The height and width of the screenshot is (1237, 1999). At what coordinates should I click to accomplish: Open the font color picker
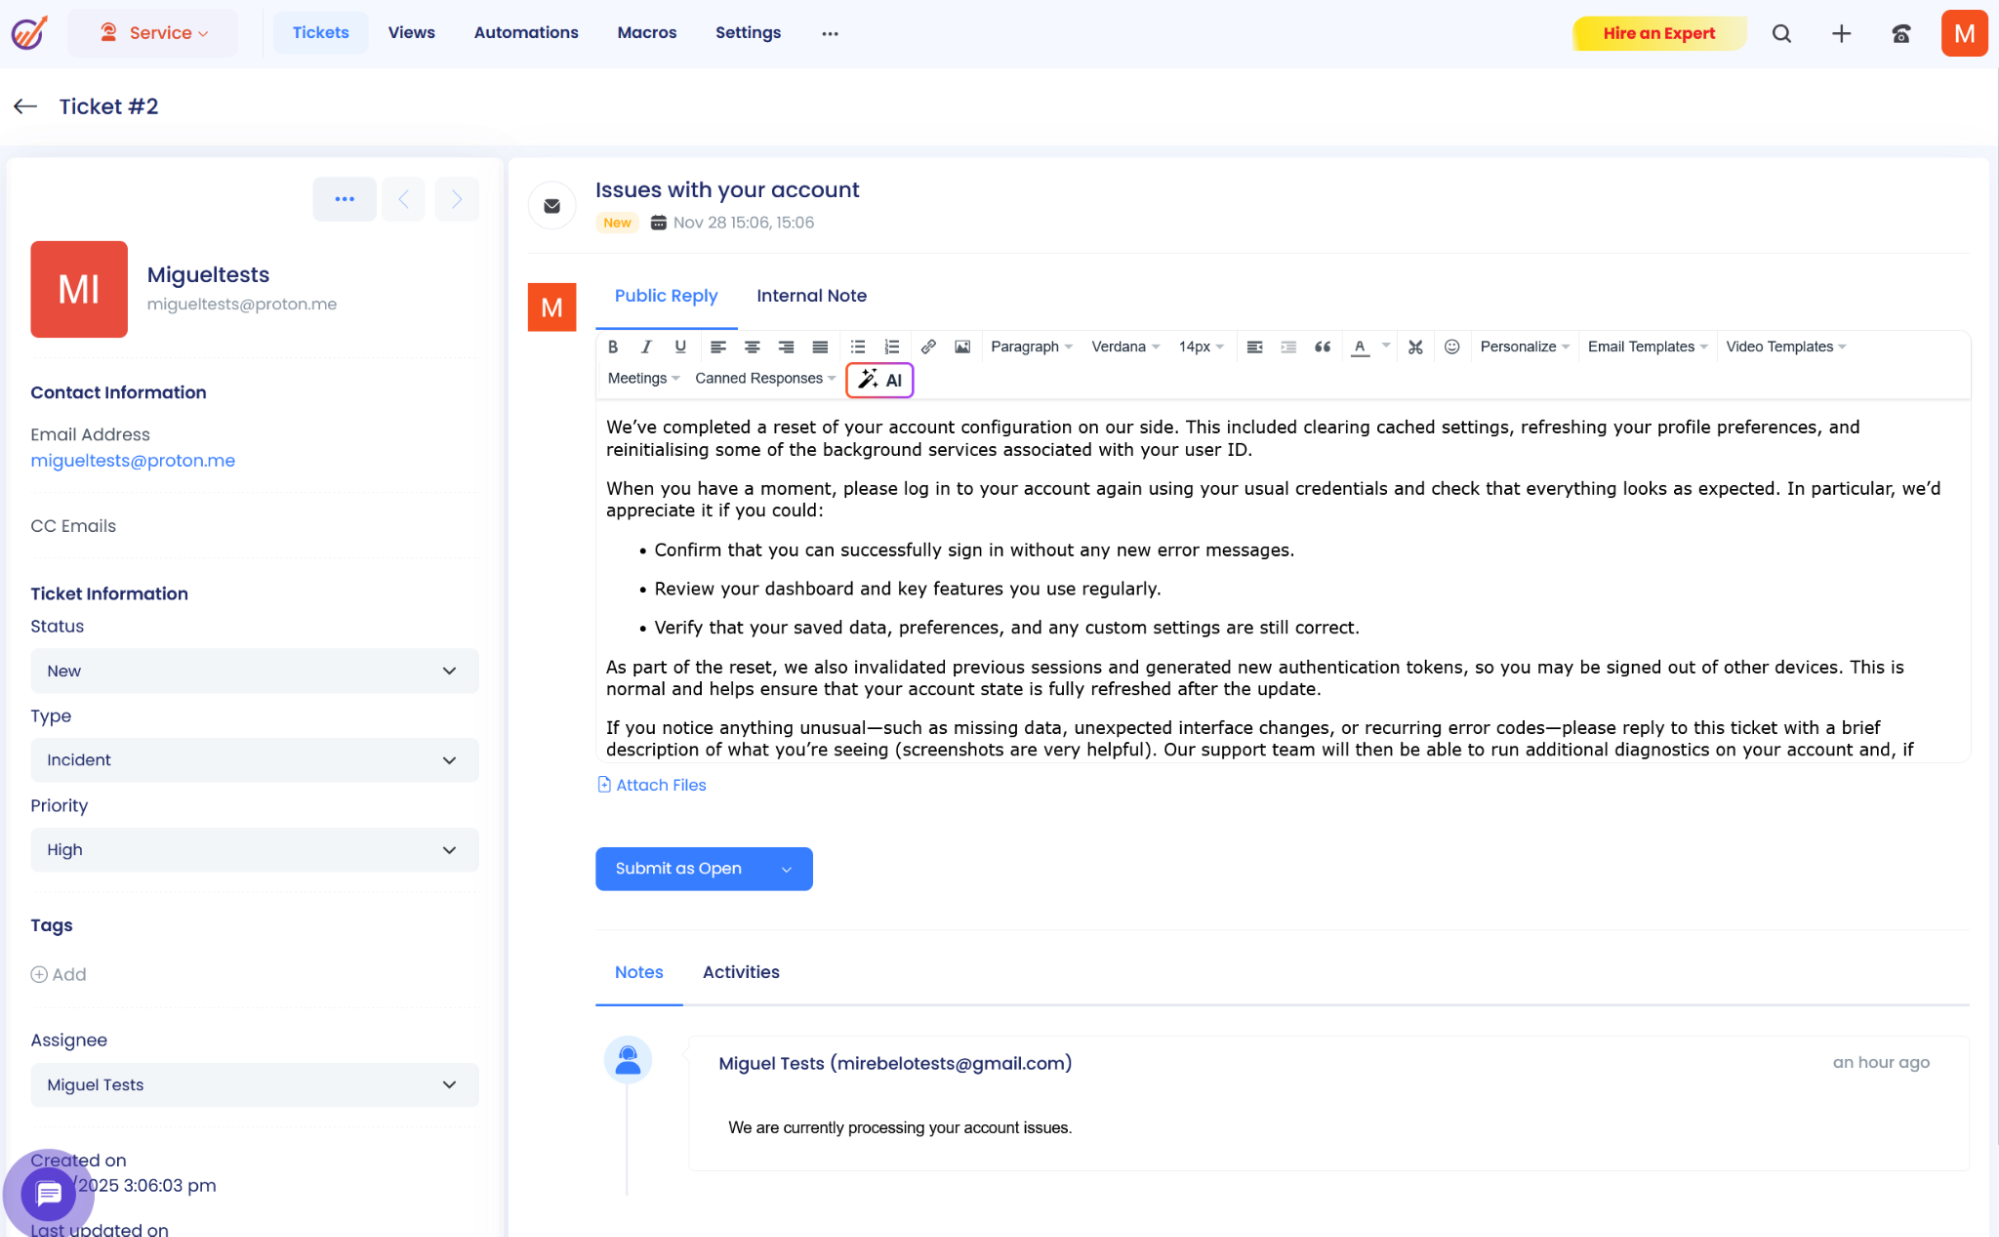[x=1360, y=346]
